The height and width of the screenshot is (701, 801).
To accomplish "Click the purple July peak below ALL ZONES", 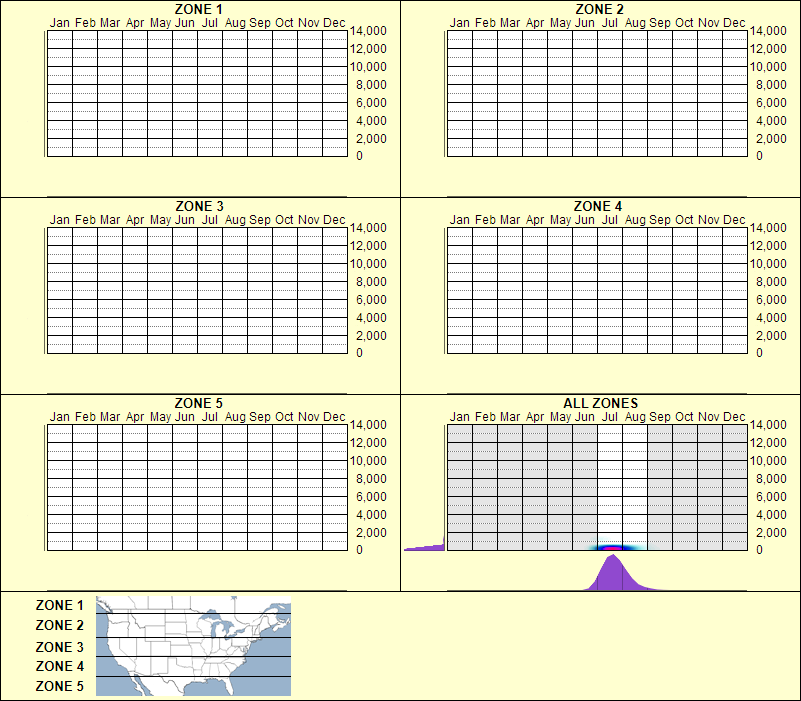I will [614, 575].
